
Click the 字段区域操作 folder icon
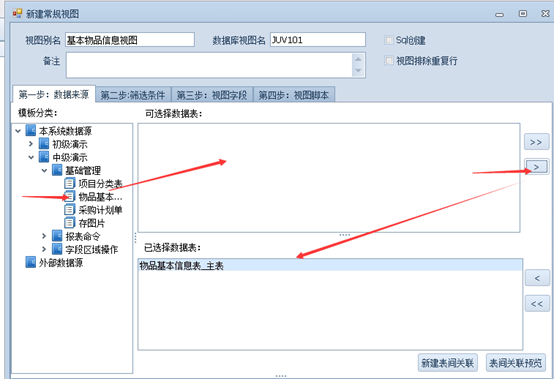[57, 249]
